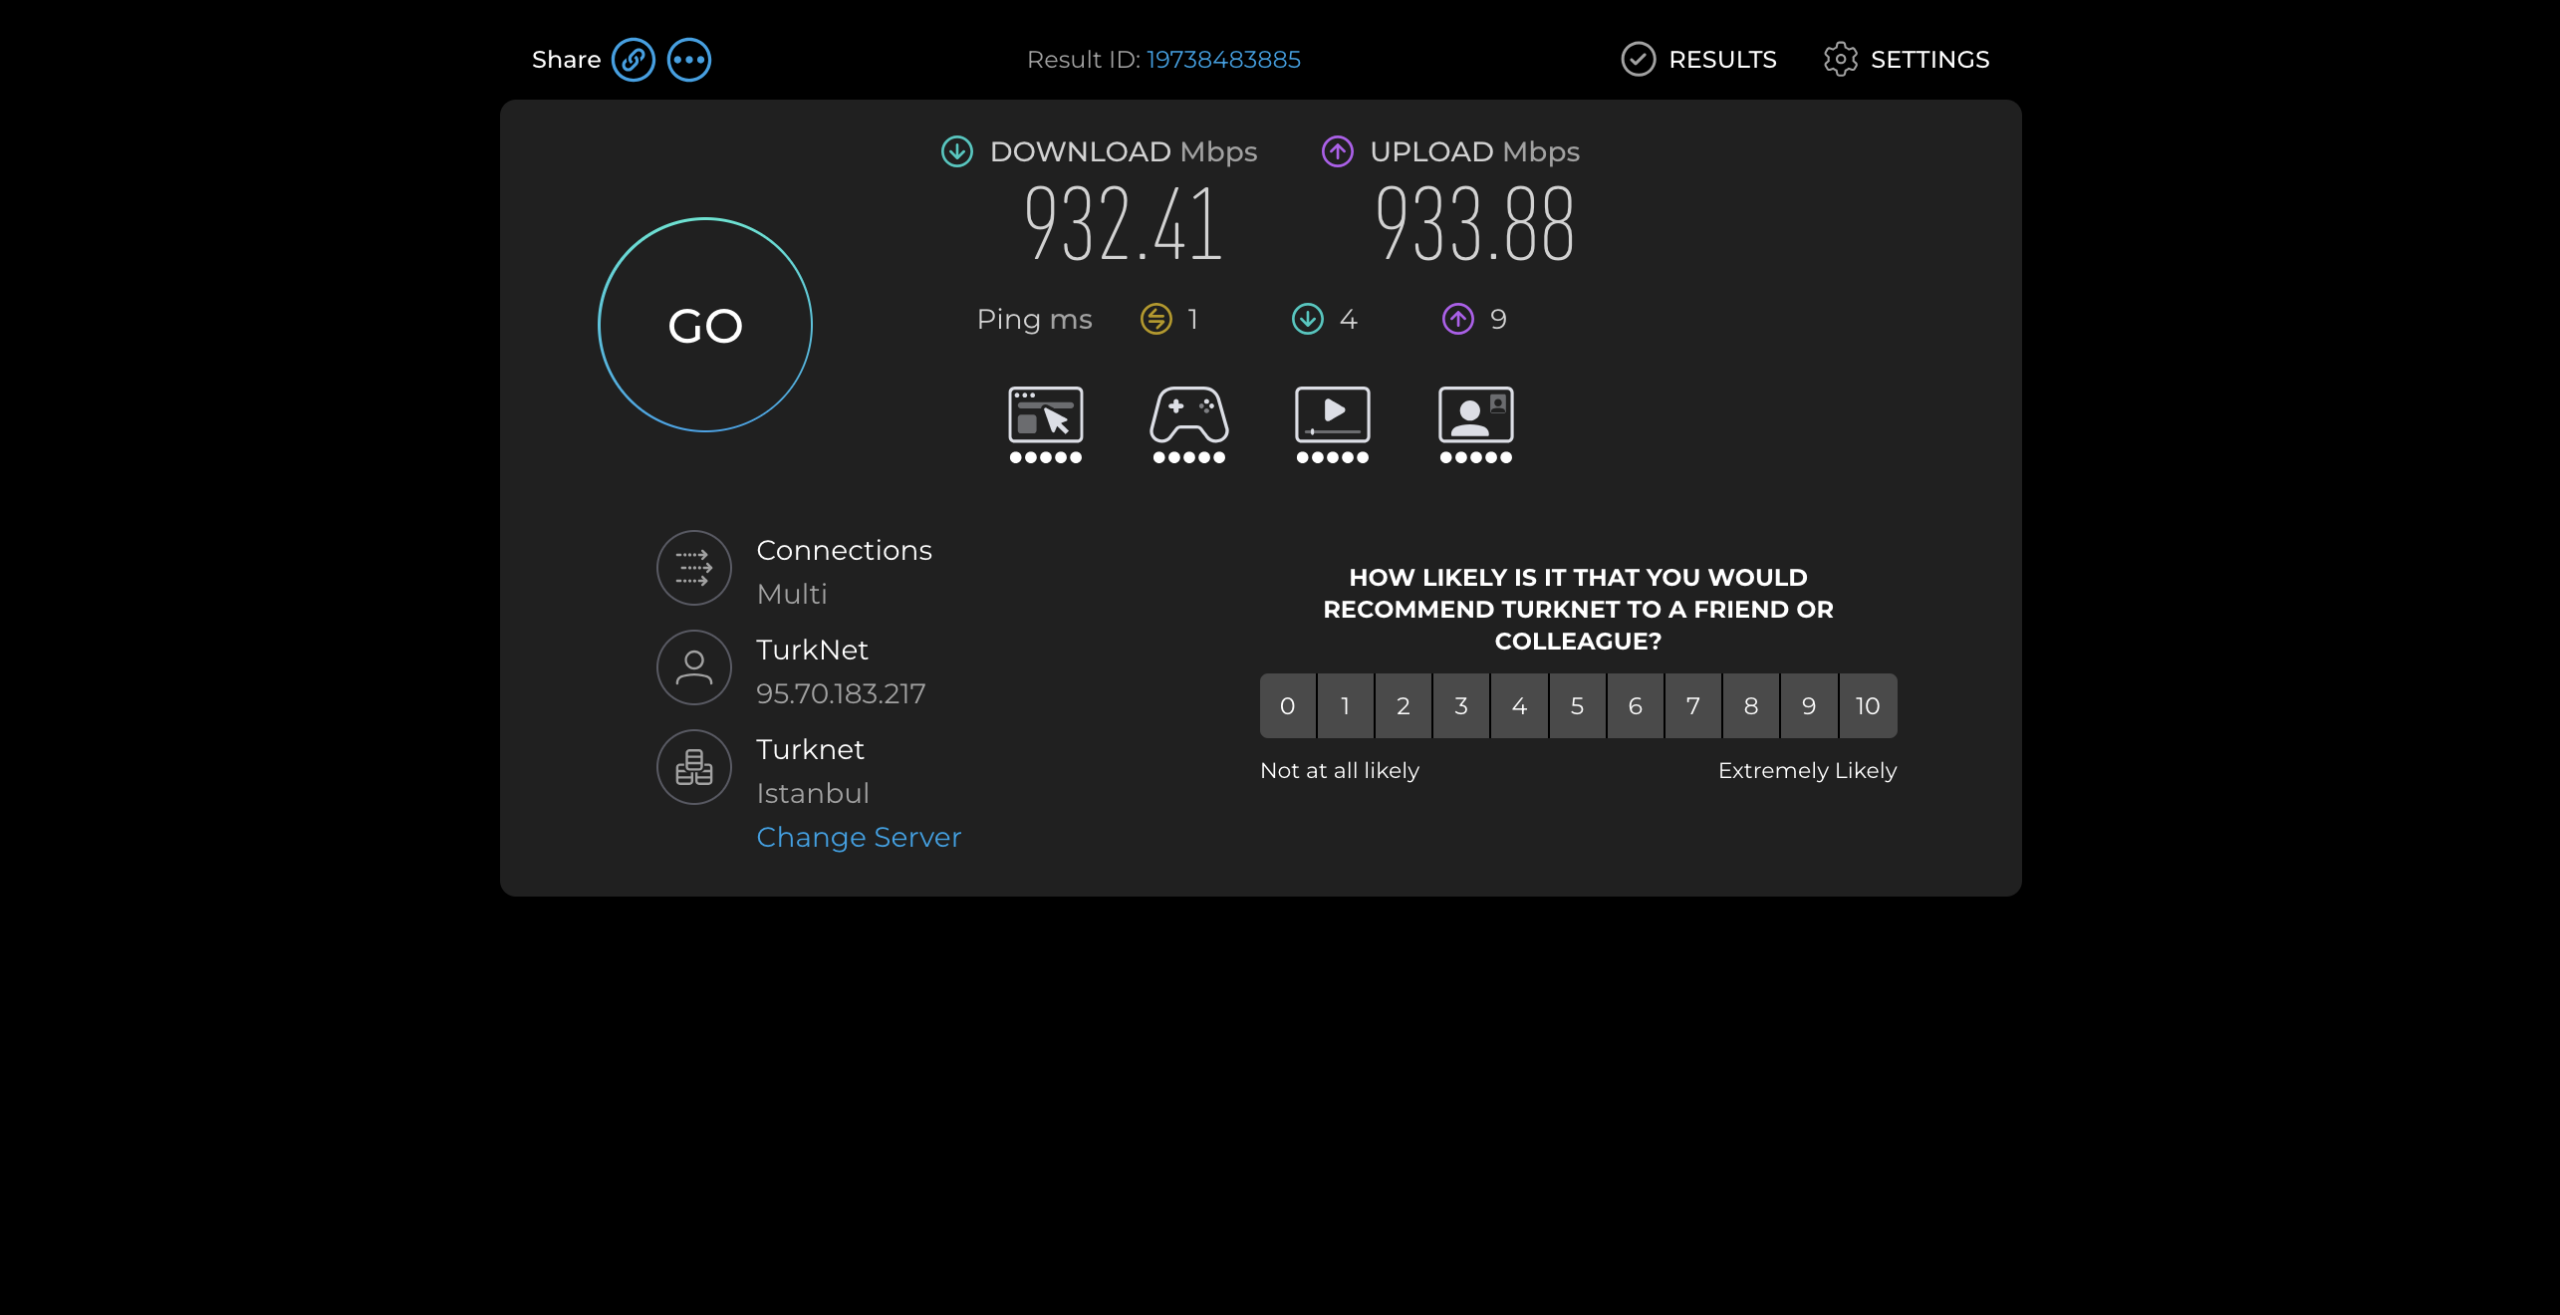Click the Ping ms label
Image resolution: width=2560 pixels, height=1315 pixels.
tap(1034, 319)
